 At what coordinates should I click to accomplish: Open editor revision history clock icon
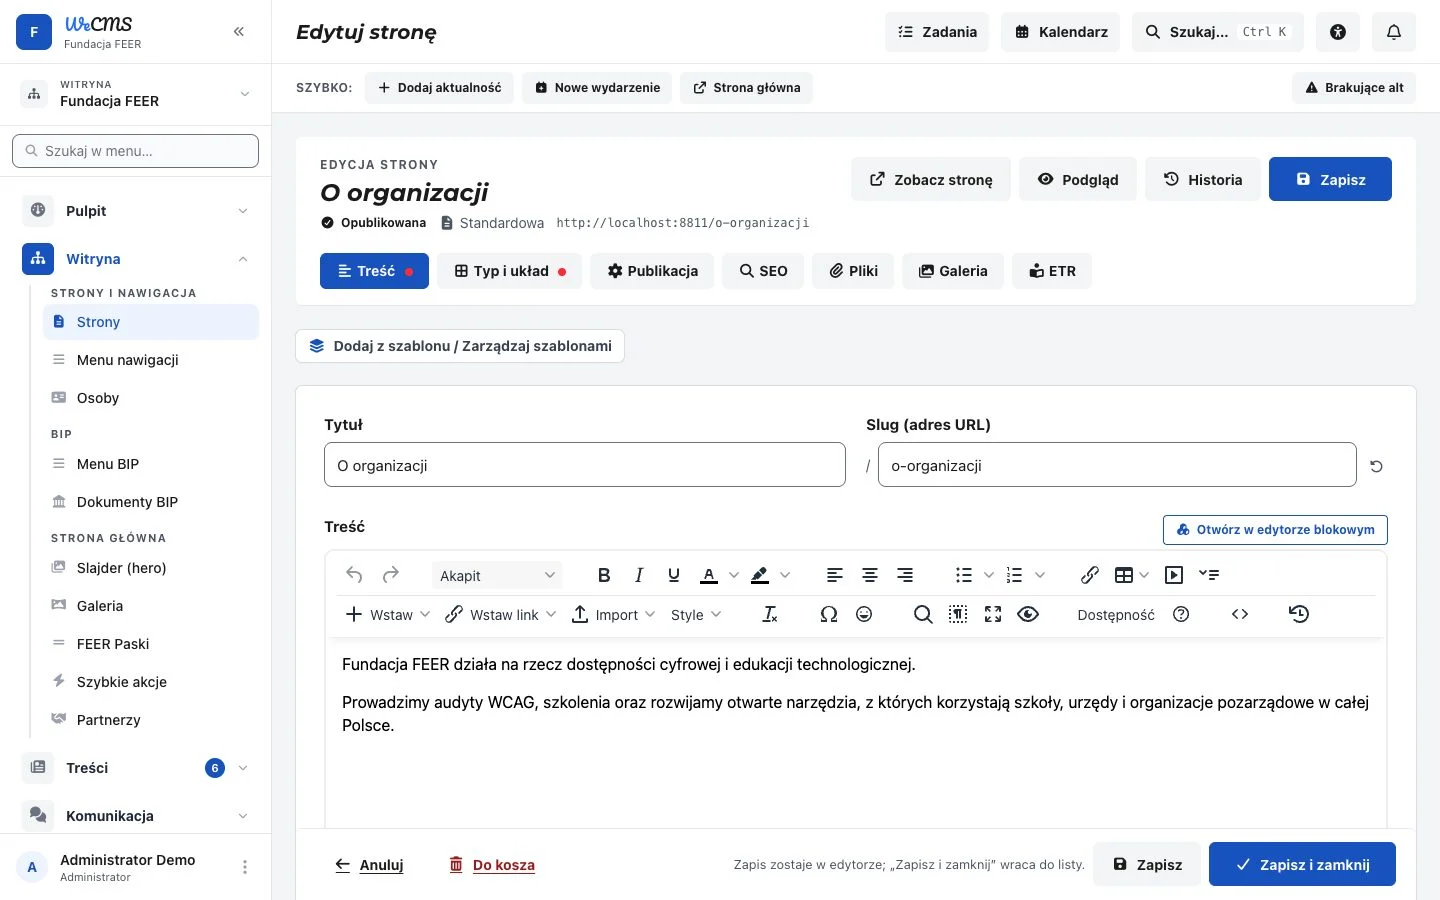pyautogui.click(x=1299, y=614)
